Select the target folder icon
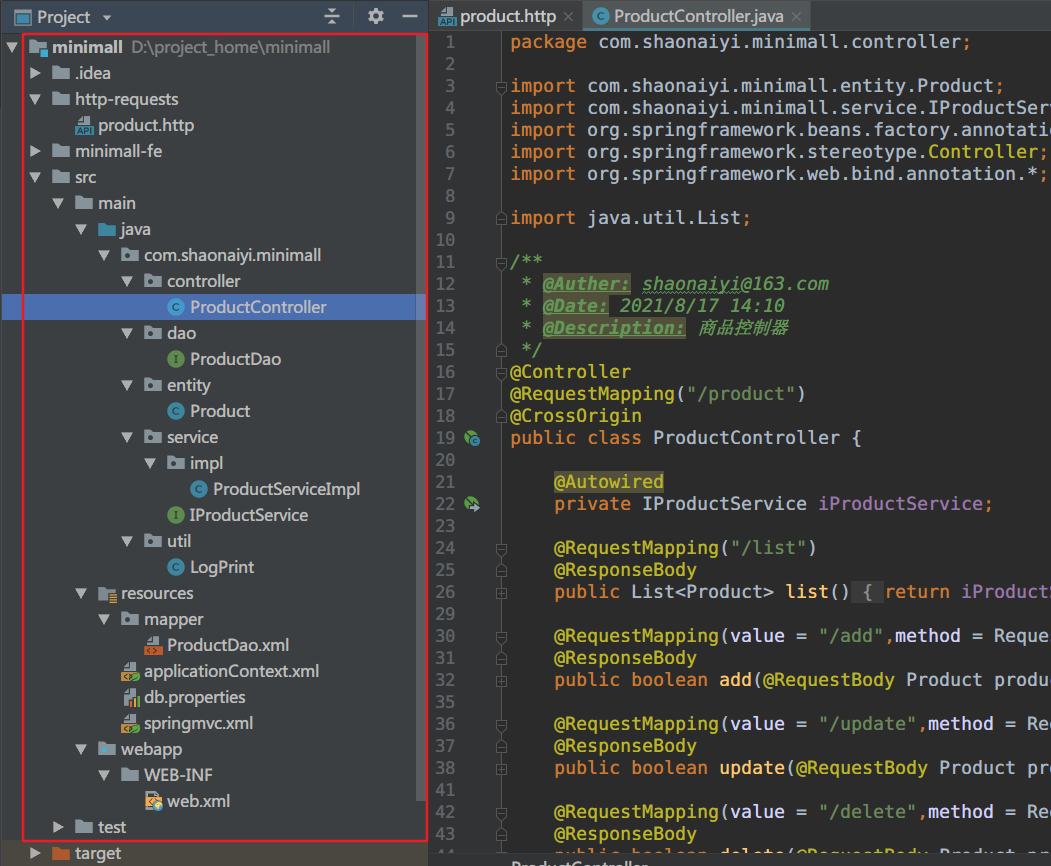 (61, 853)
